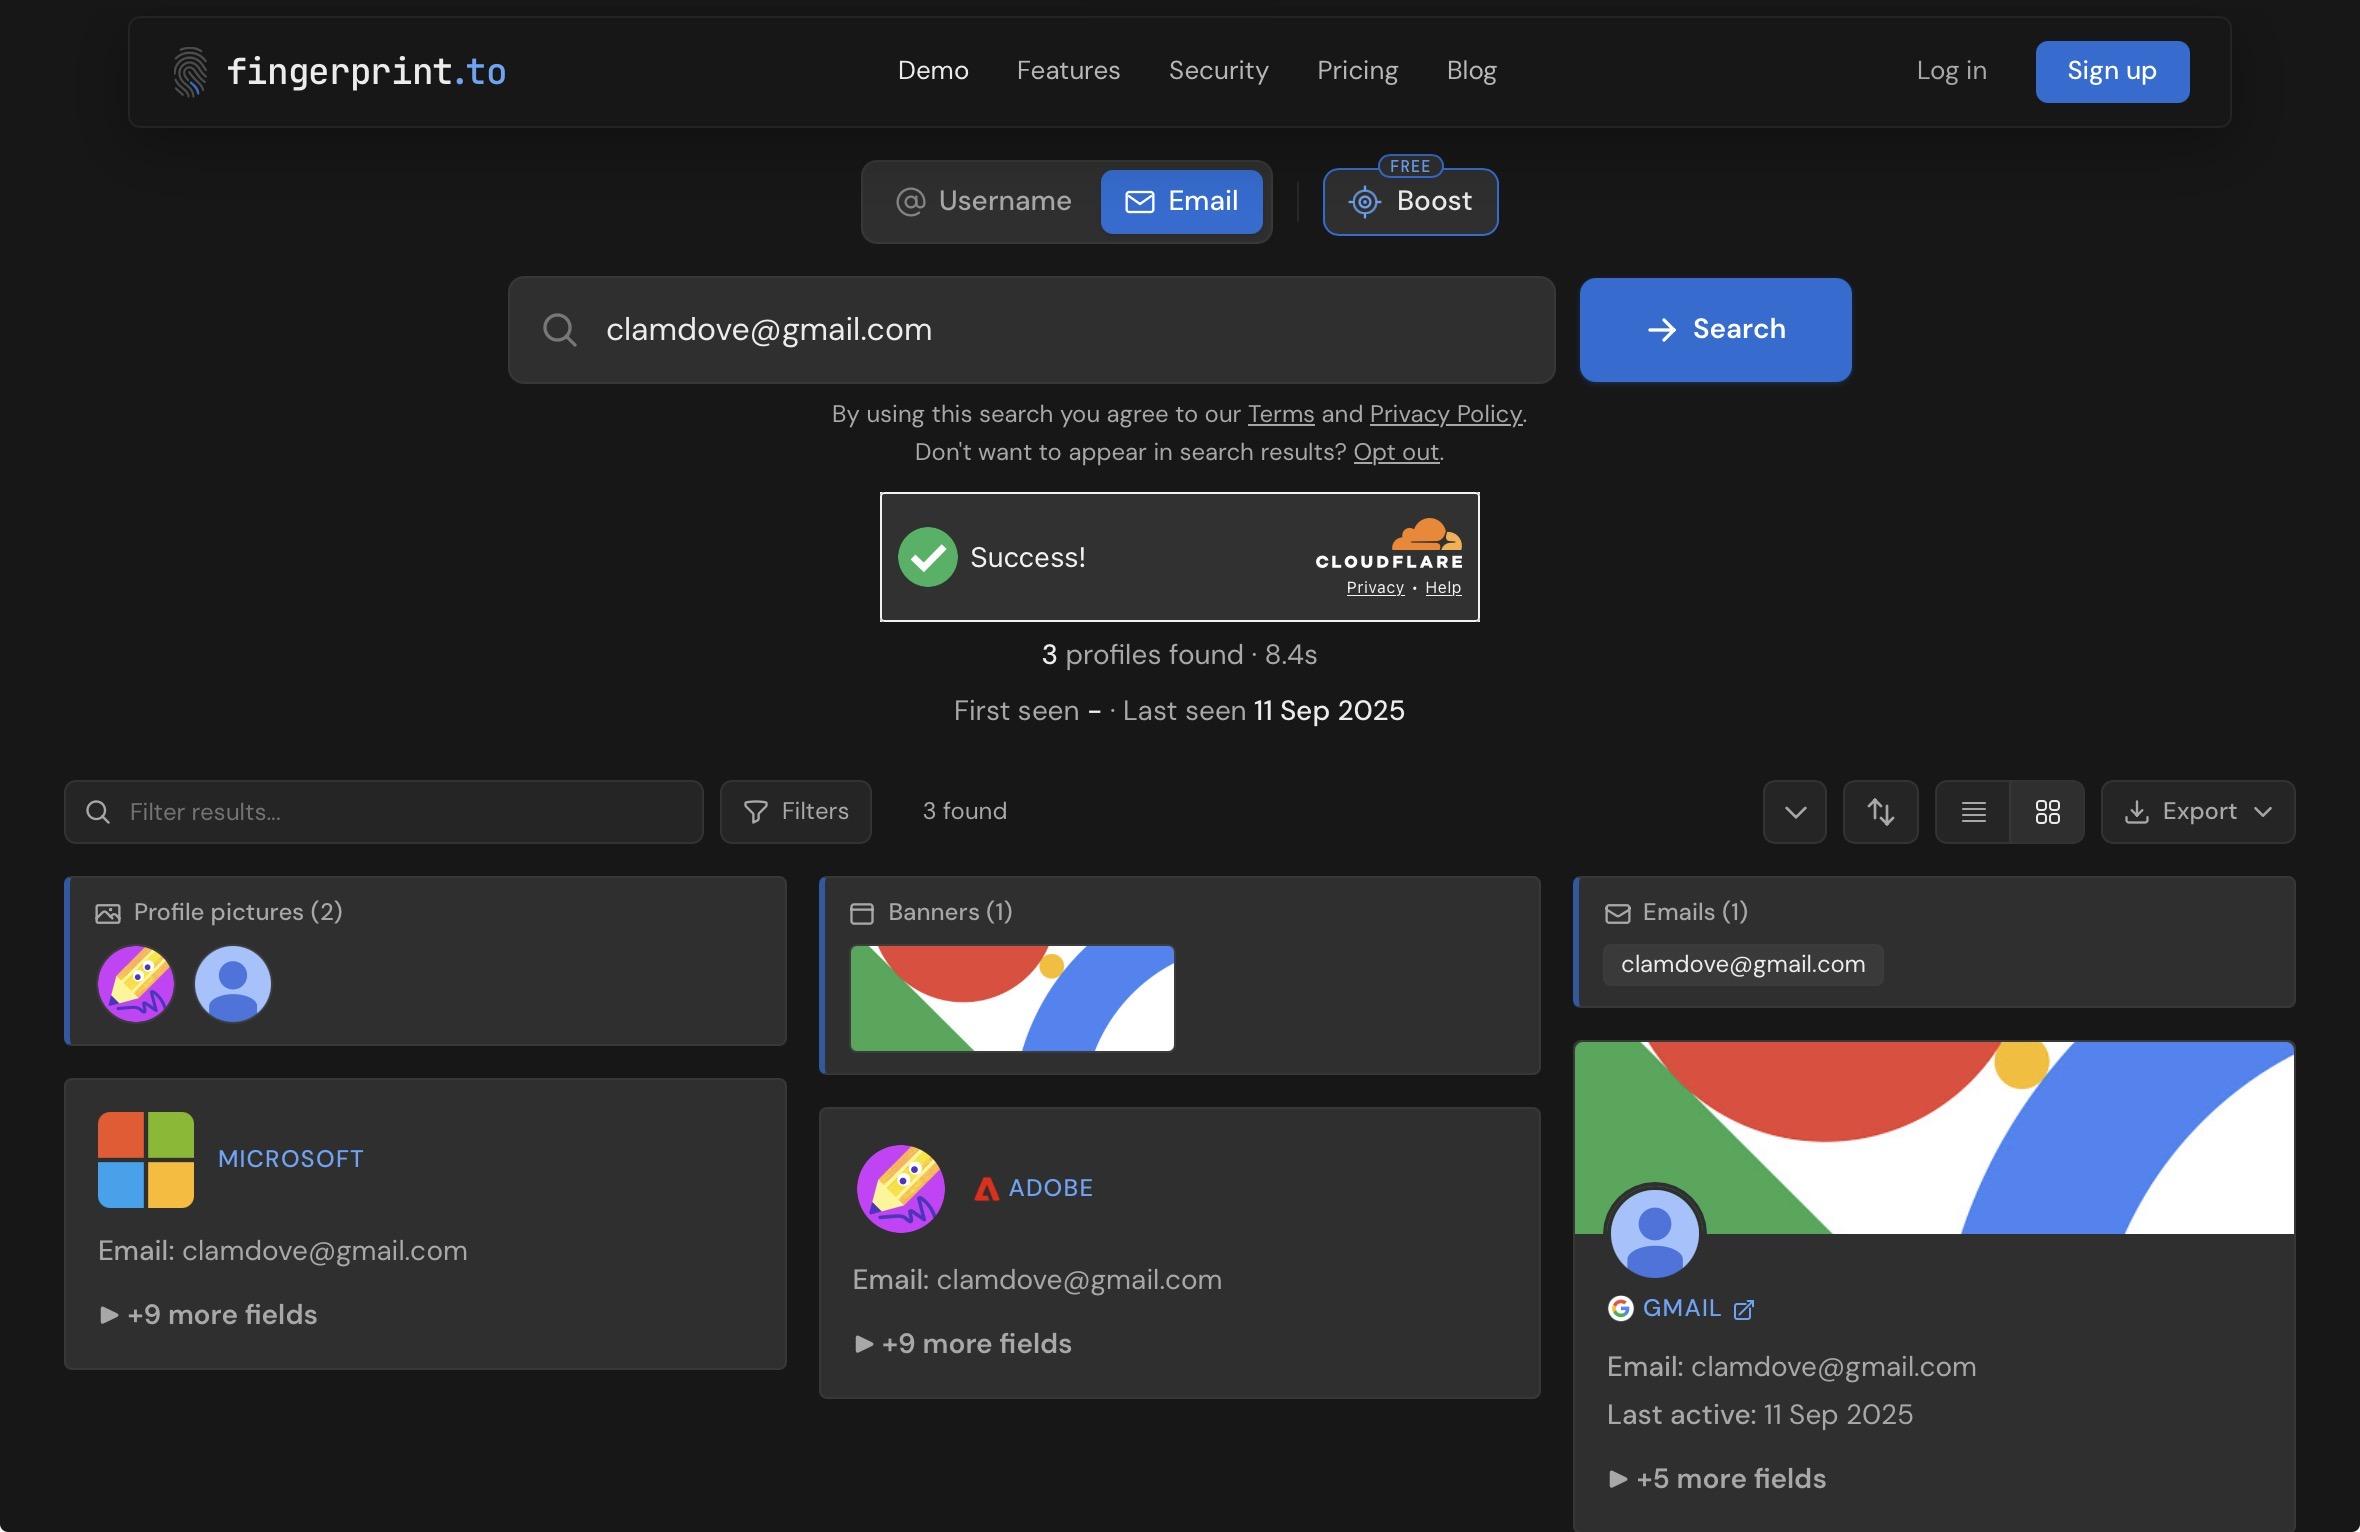Click 'Last active: 11 Sep 2025' on Gmail card

pyautogui.click(x=1760, y=1414)
